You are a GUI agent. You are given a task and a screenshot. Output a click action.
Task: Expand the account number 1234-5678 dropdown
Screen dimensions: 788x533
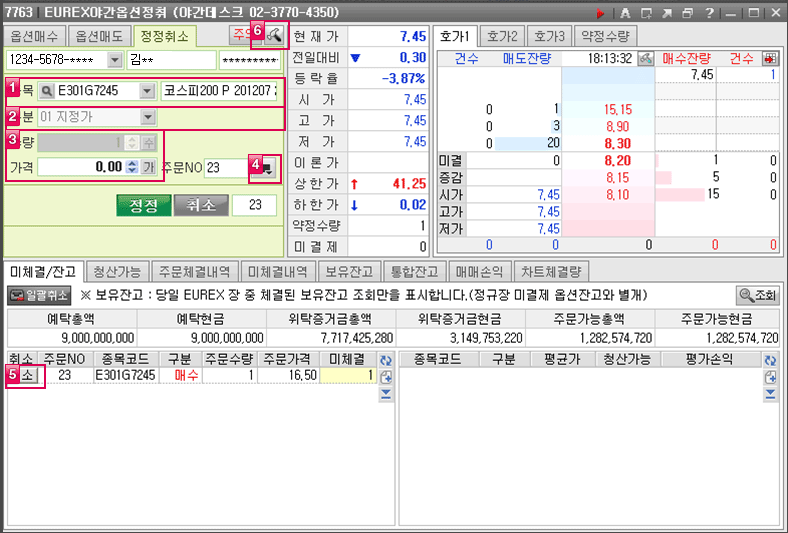113,60
